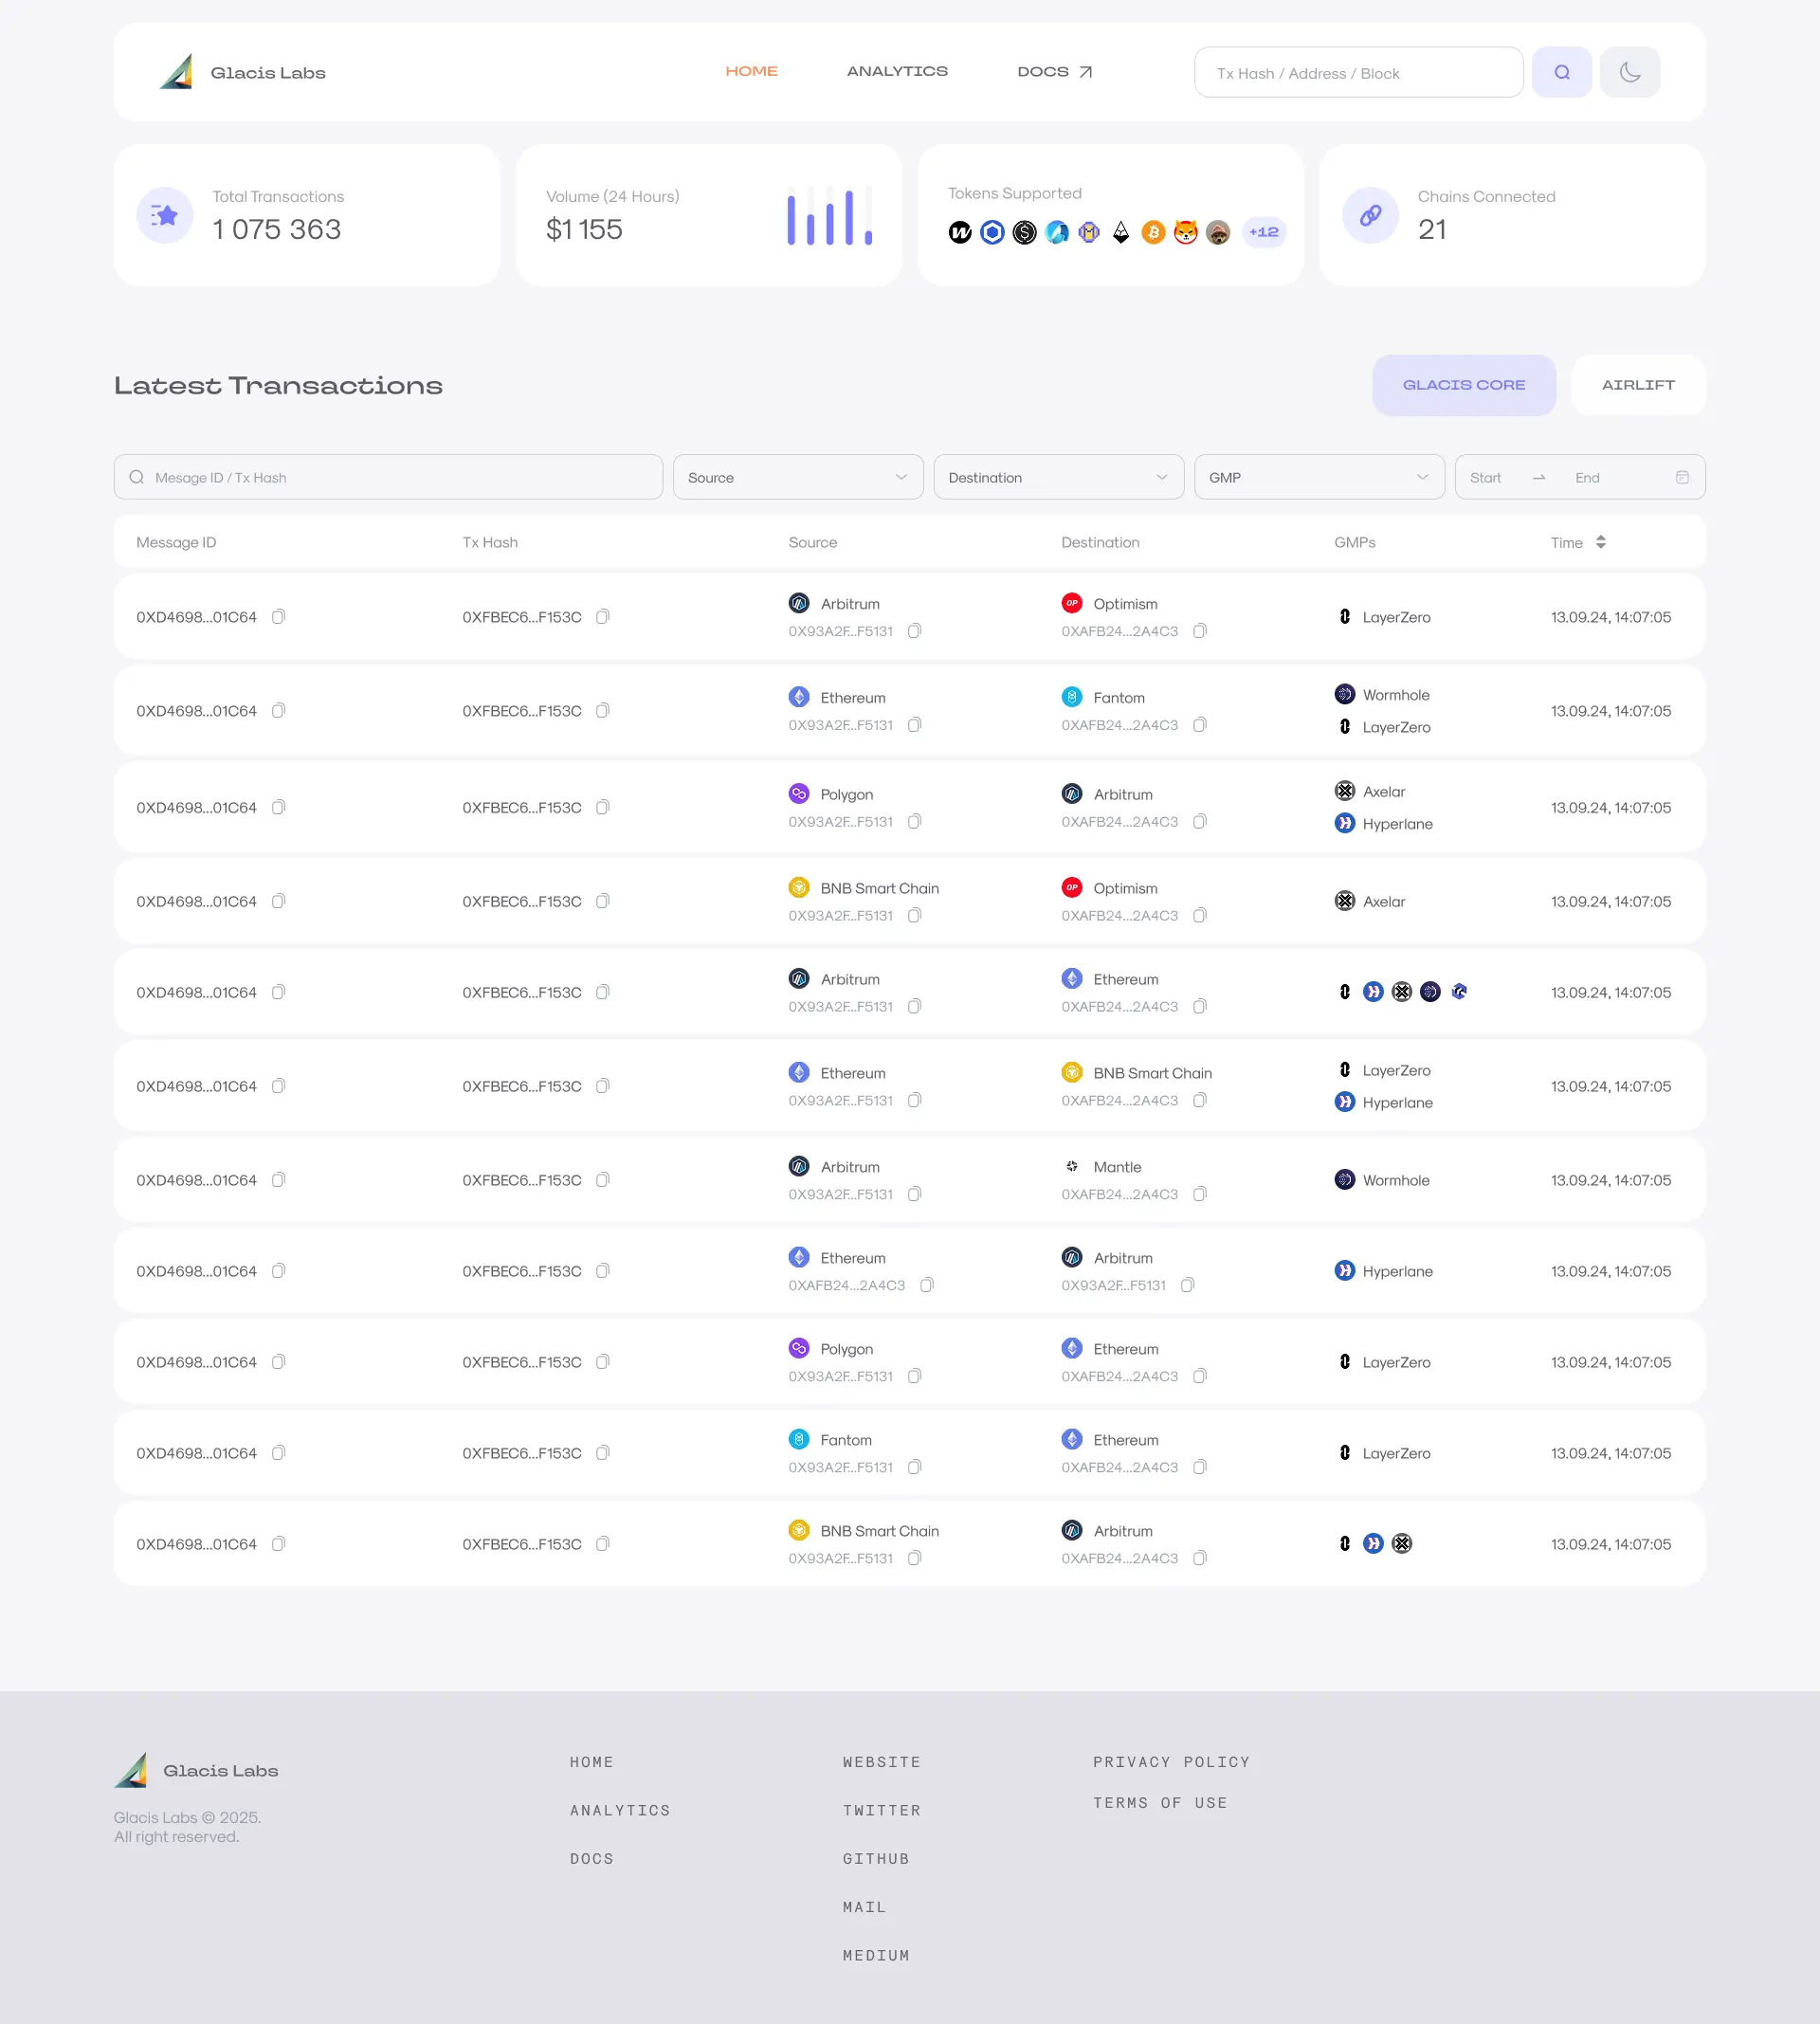Open the GMP filter dropdown
This screenshot has width=1820, height=2024.
[1318, 478]
